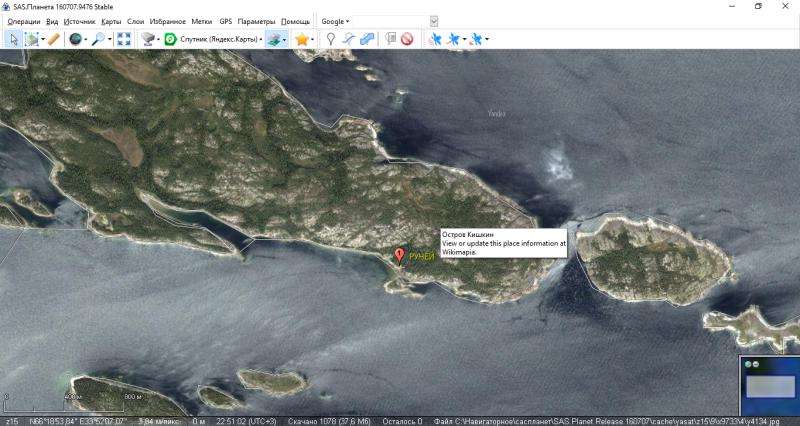This screenshot has height=426, width=800.
Task: Click the add polygon mark icon
Action: coord(366,39)
